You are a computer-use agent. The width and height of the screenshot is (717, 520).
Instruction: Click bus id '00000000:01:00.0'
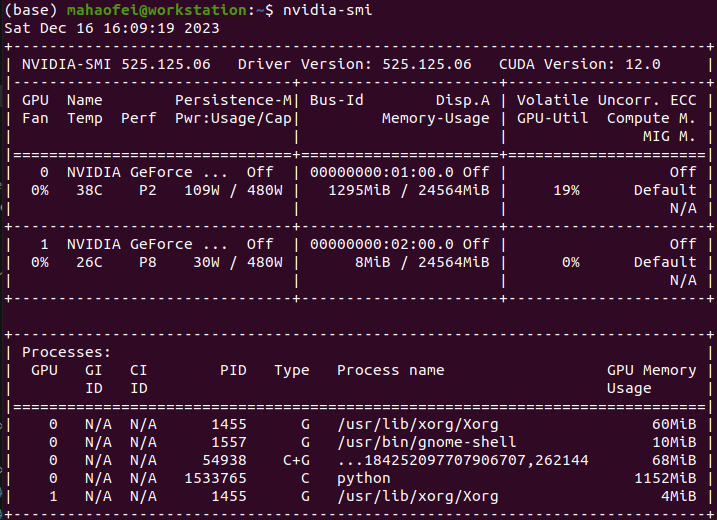coord(381,172)
